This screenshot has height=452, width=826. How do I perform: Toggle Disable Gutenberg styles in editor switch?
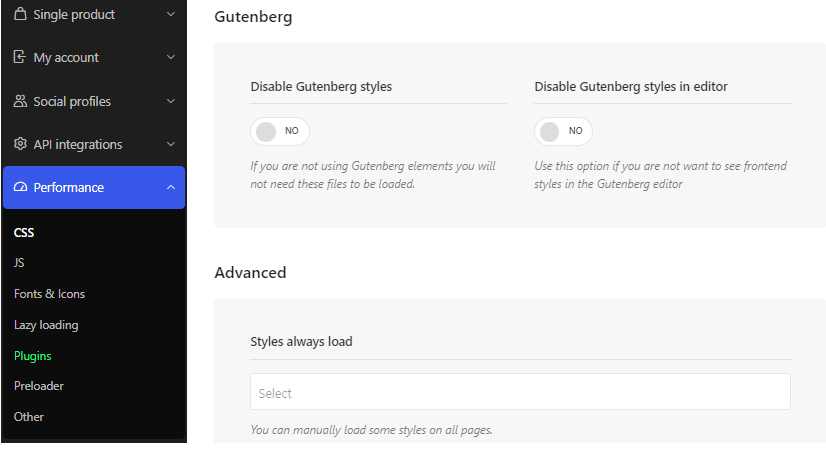click(x=563, y=131)
